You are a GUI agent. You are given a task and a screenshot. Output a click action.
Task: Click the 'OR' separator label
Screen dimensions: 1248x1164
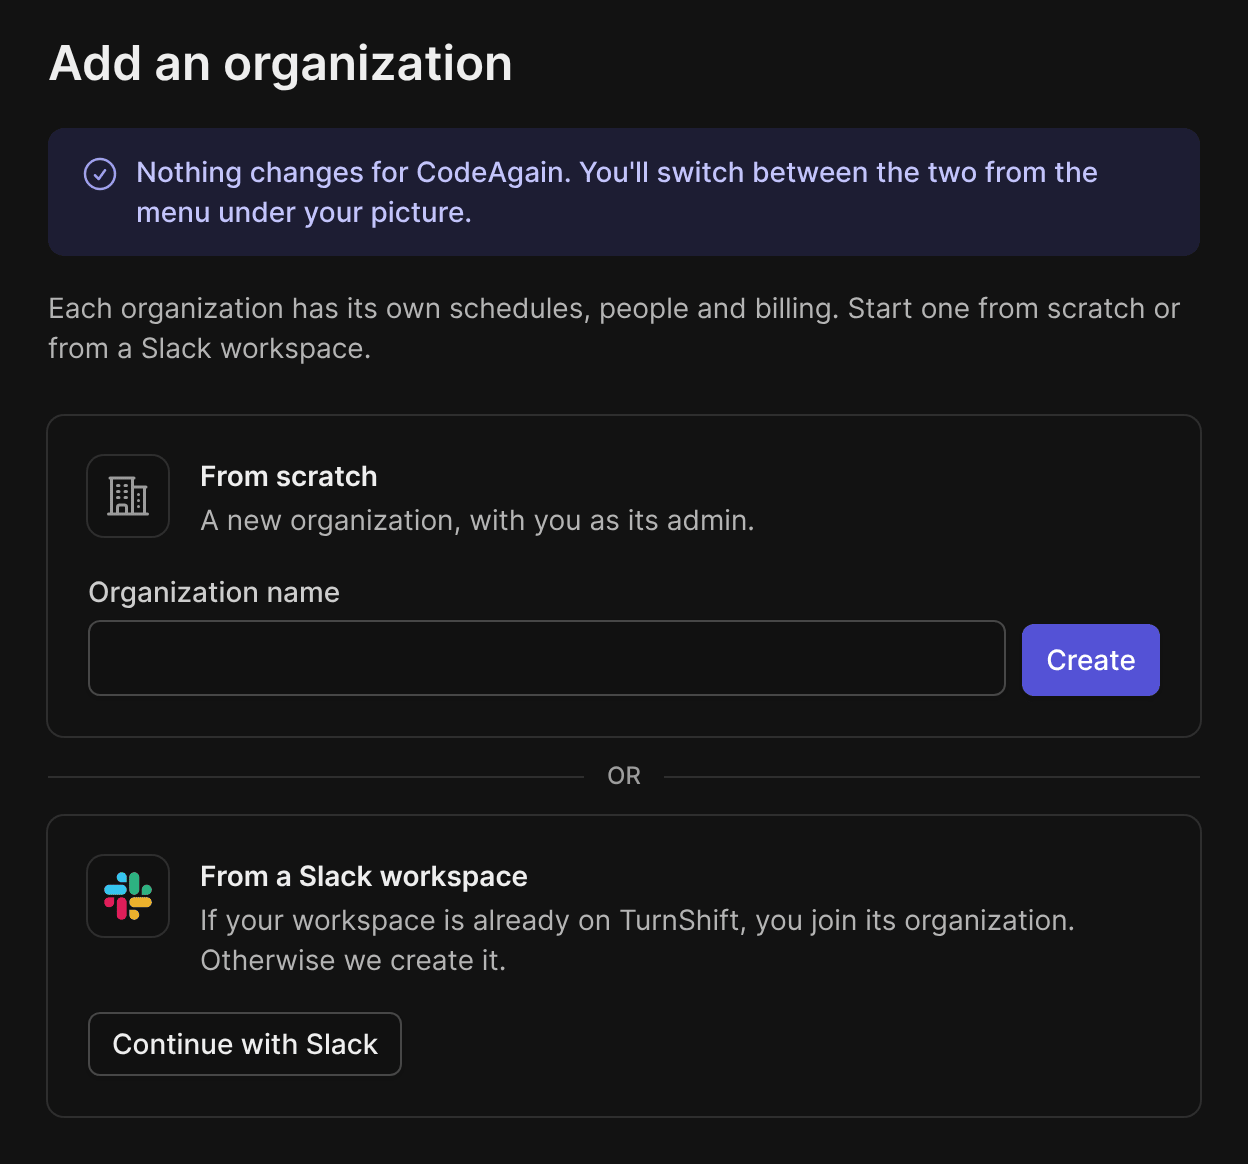pos(624,776)
